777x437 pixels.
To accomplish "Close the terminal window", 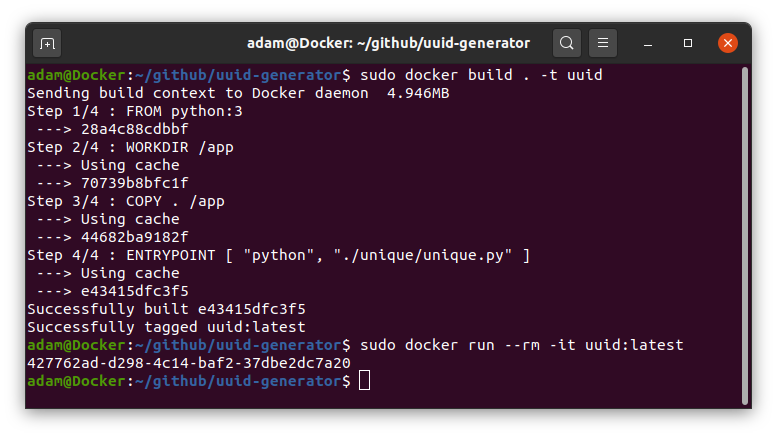I will [x=727, y=43].
